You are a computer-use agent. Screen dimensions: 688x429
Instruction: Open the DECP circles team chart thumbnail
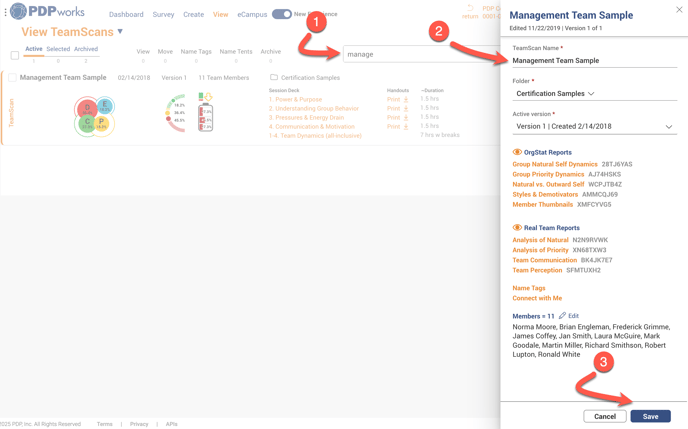tap(94, 116)
